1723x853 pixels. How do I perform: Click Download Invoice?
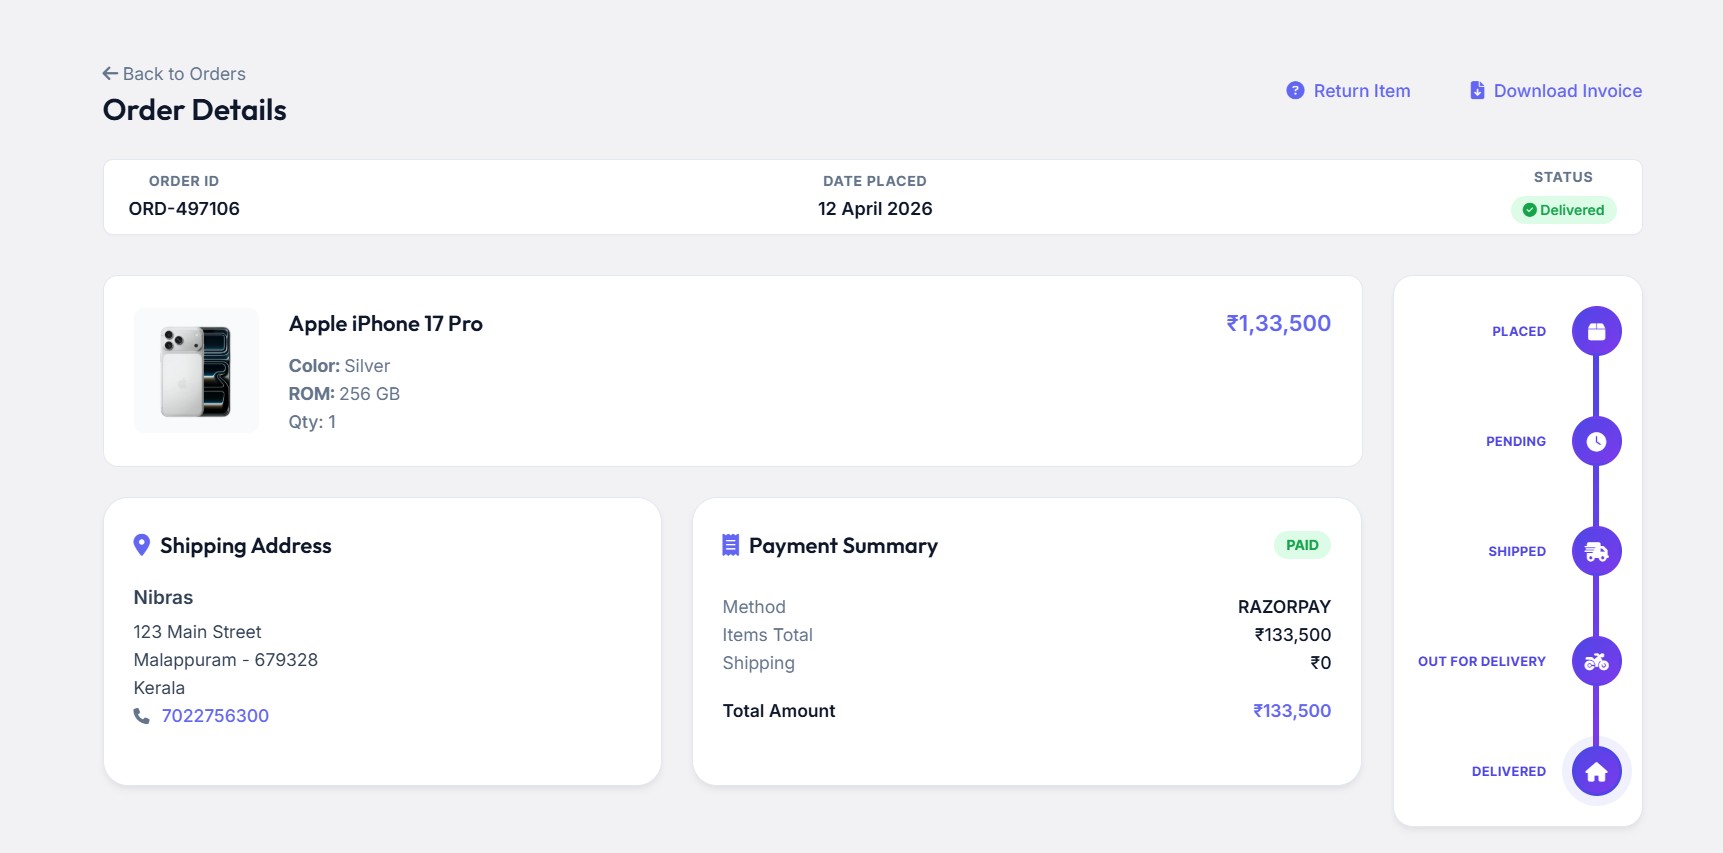[x=1567, y=90]
